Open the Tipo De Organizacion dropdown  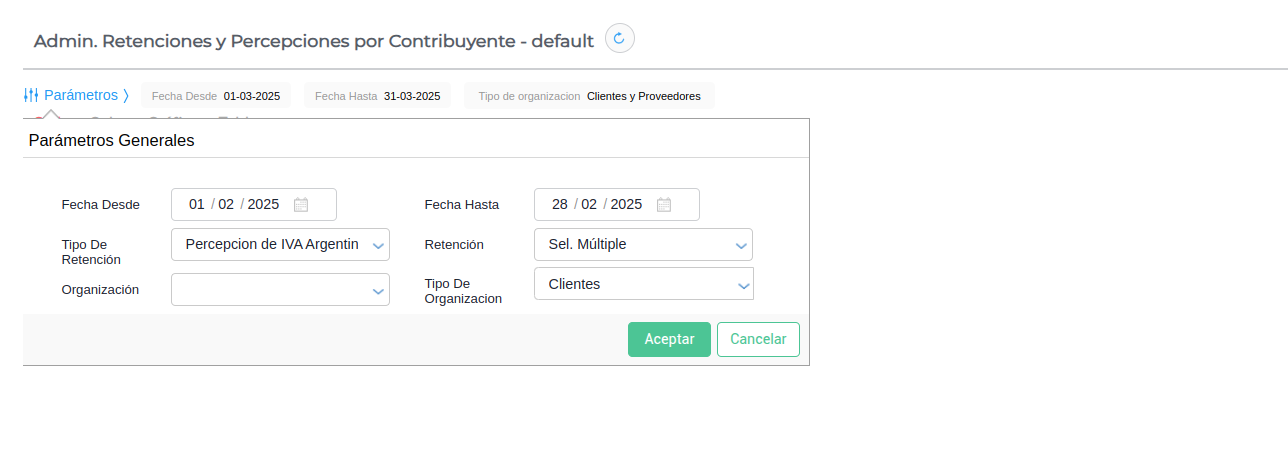click(743, 285)
